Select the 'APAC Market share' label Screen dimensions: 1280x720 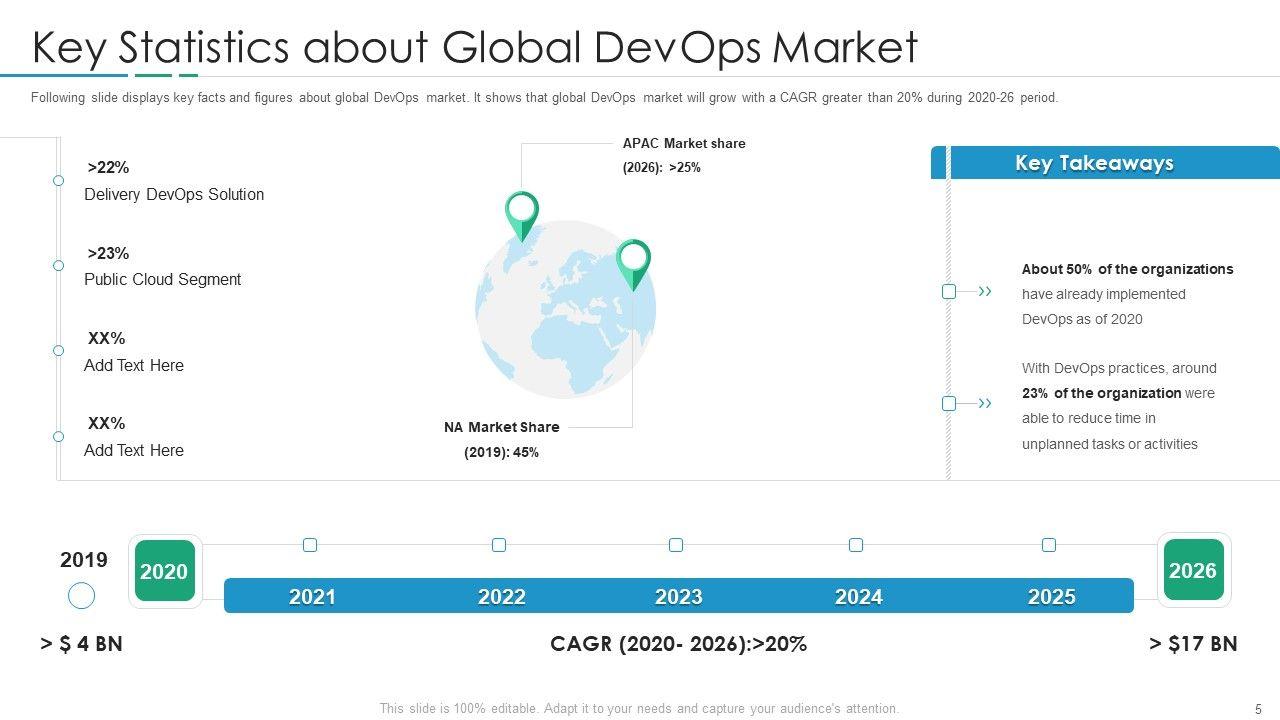coord(684,143)
